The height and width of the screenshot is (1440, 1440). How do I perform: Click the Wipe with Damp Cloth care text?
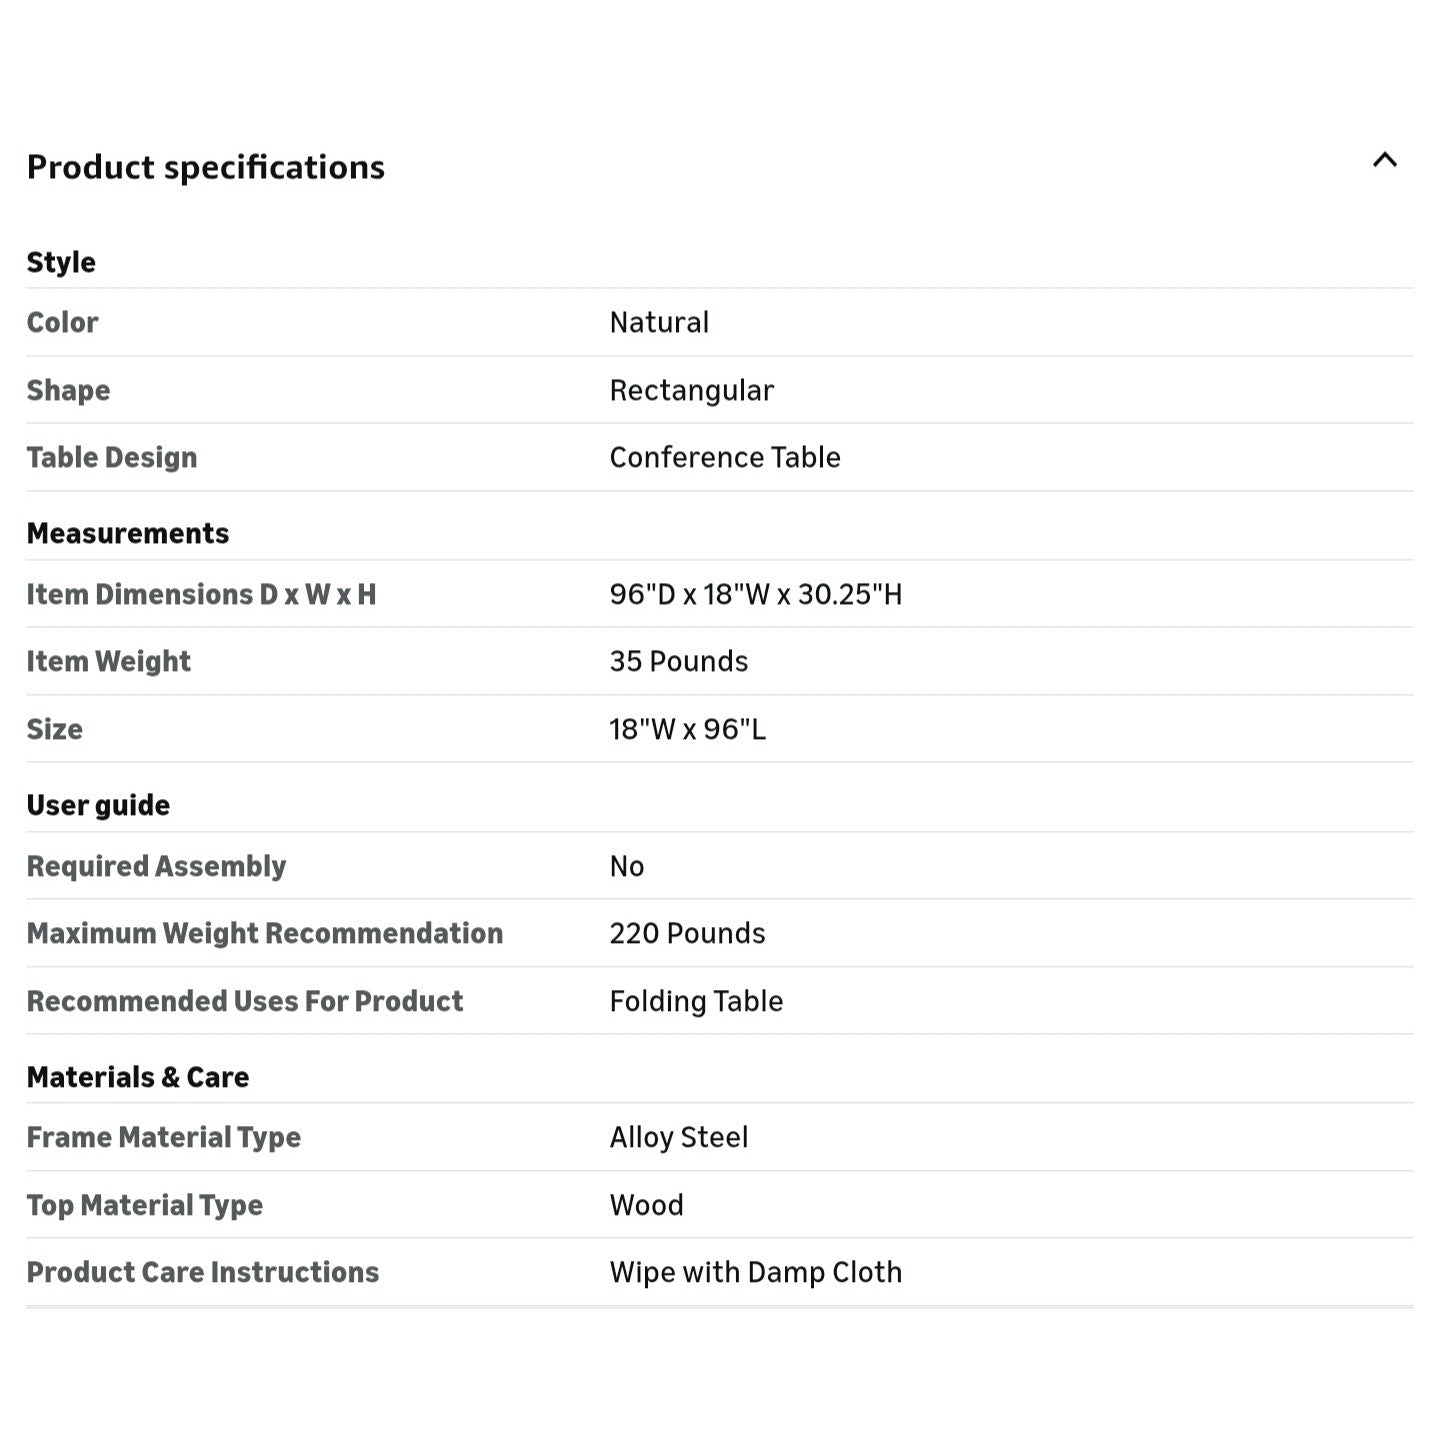pos(756,1272)
